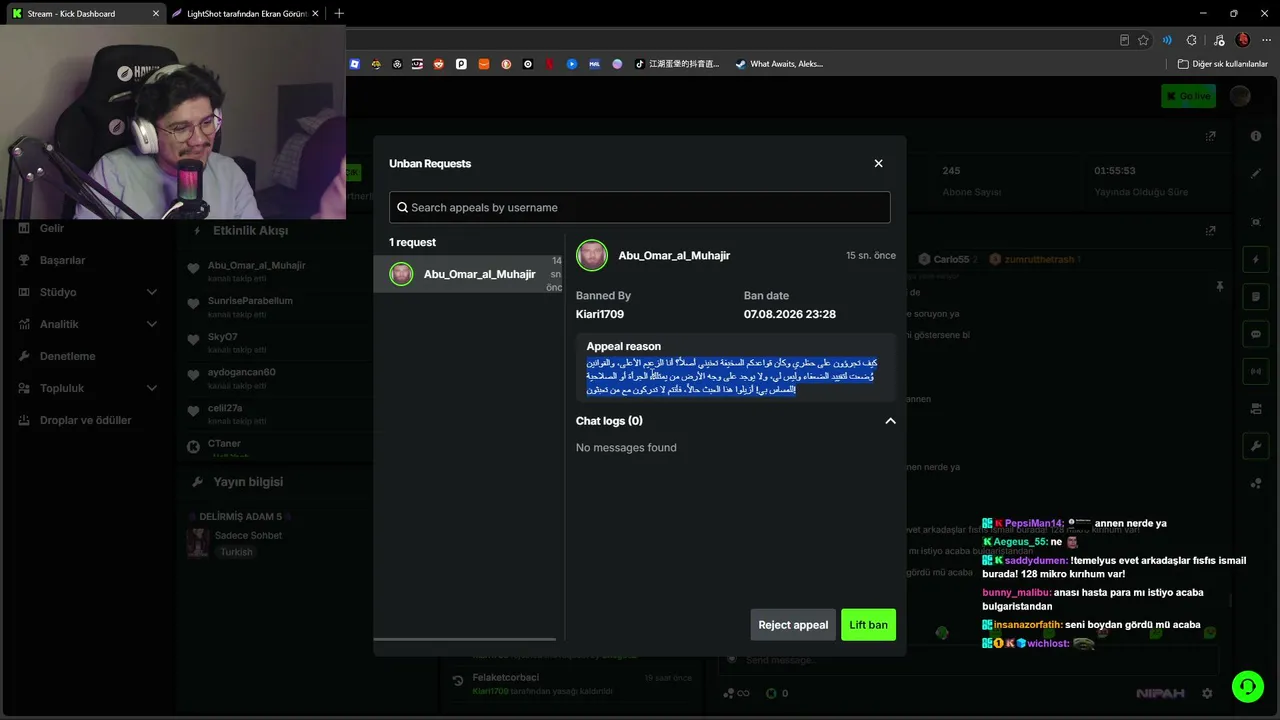Open Gelir in the left sidebar

click(x=52, y=228)
